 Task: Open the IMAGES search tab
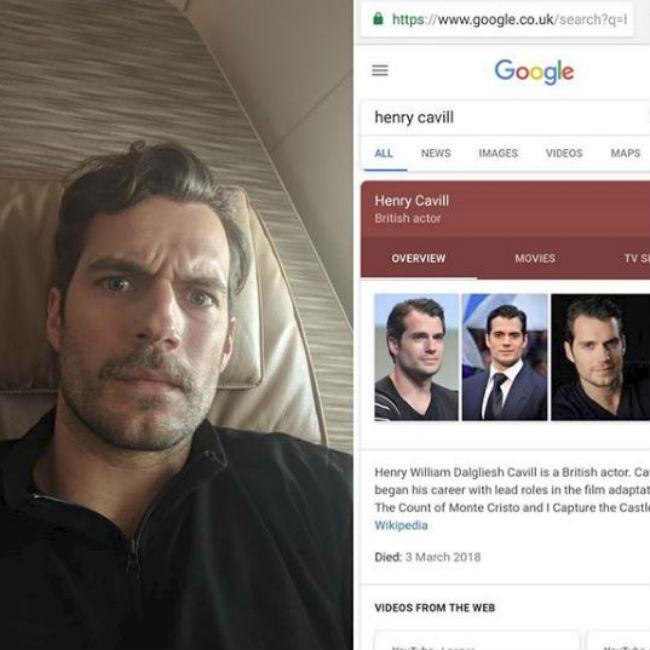498,153
